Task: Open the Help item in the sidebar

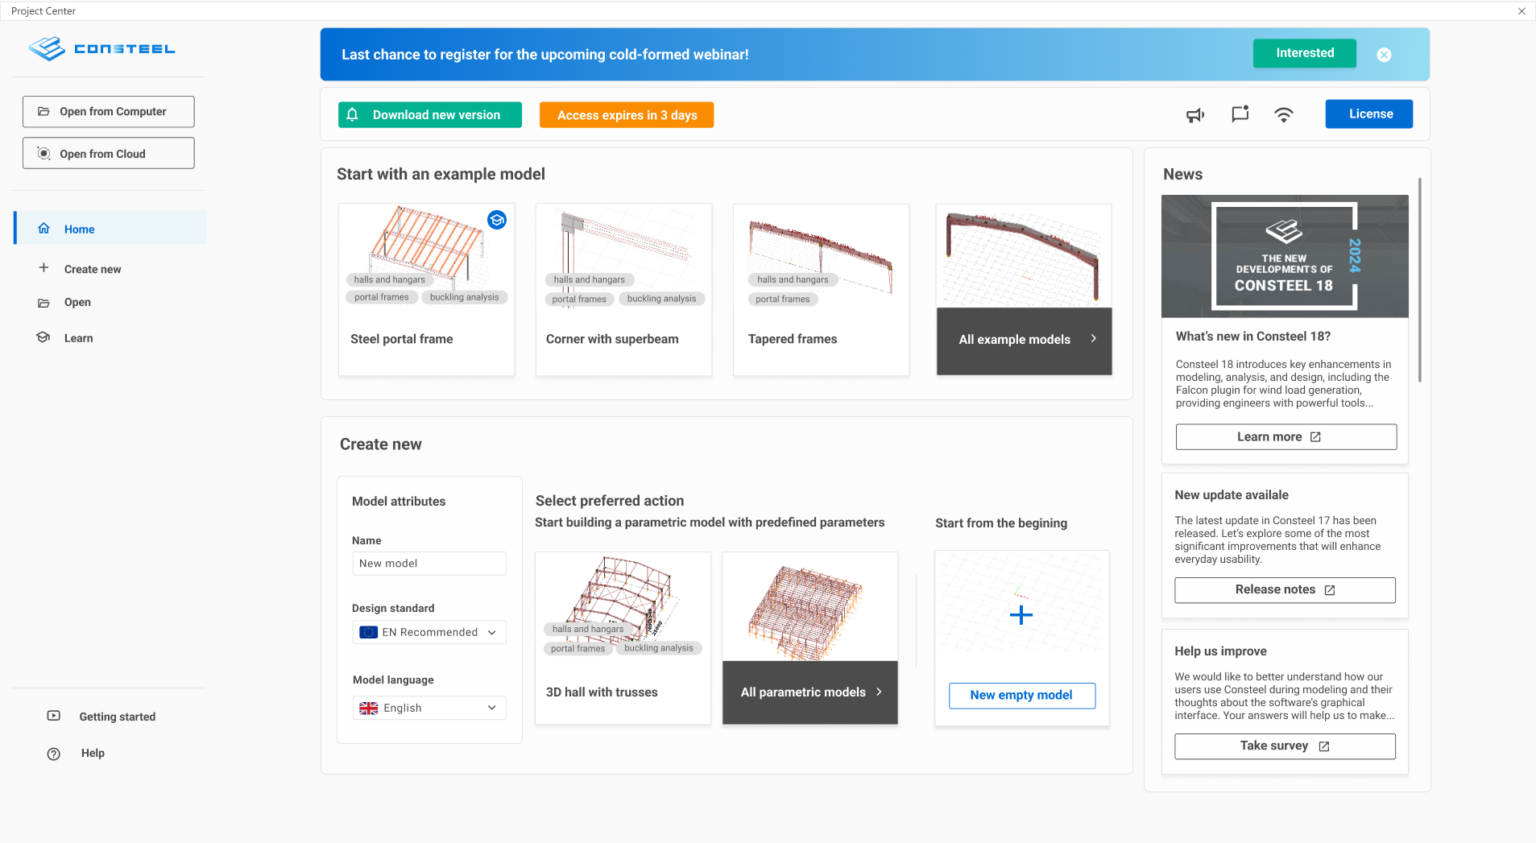Action: pyautogui.click(x=92, y=753)
